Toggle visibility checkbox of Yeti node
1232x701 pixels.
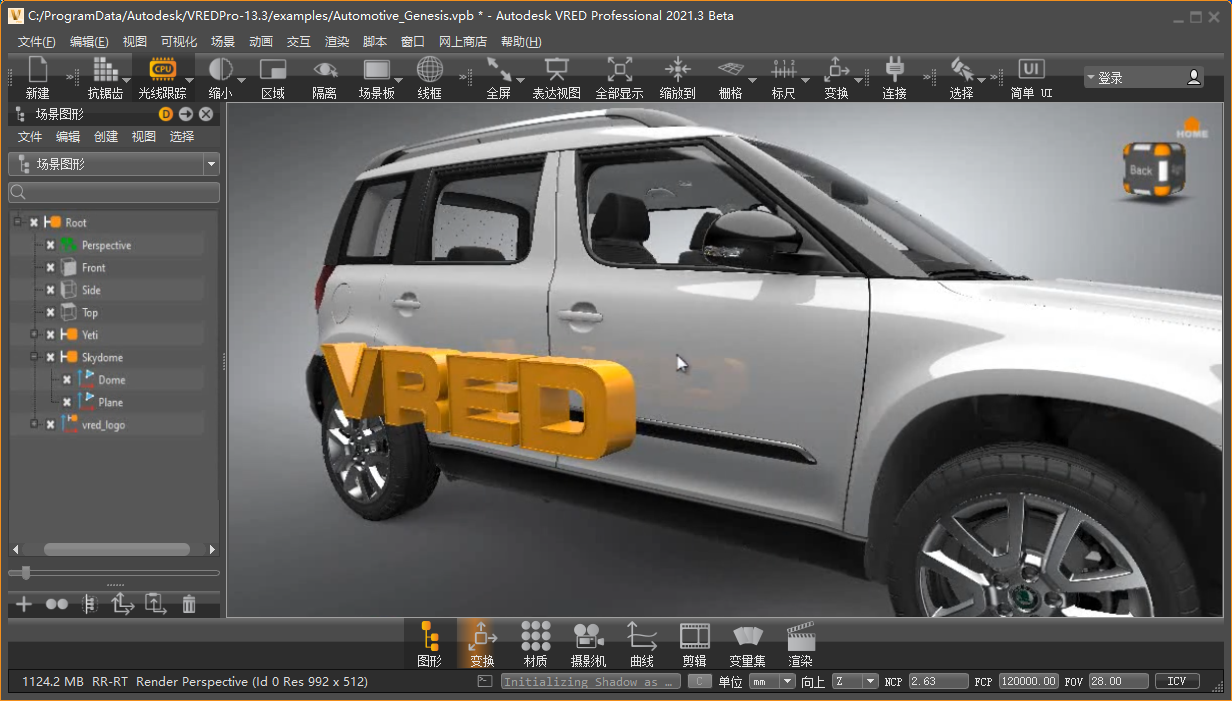tap(50, 335)
